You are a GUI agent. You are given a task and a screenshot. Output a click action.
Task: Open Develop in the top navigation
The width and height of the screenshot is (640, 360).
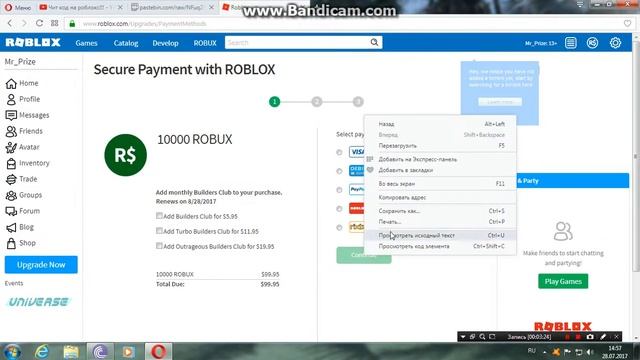click(165, 43)
